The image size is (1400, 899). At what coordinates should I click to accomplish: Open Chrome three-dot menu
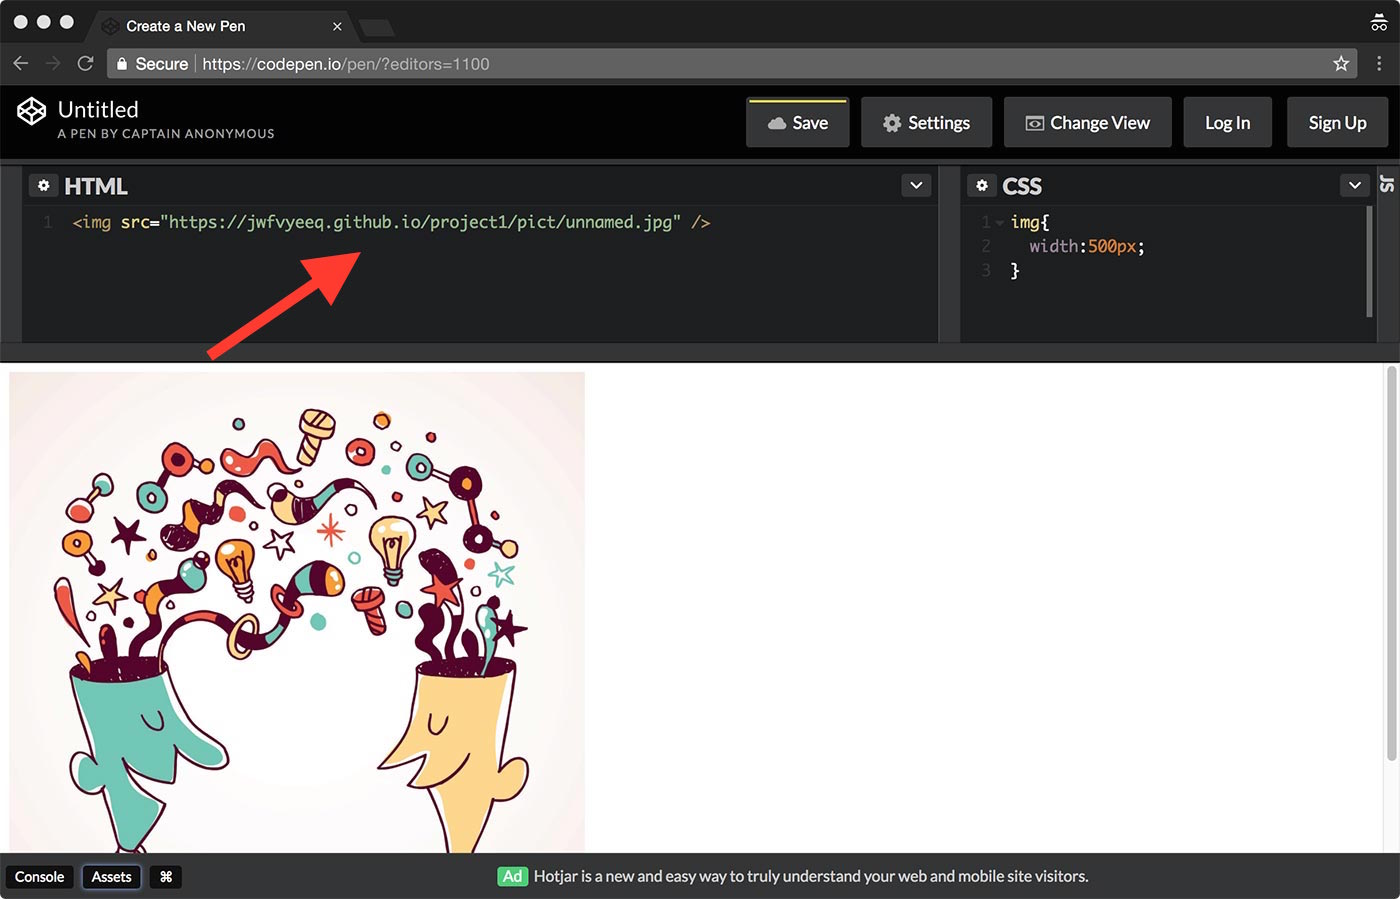click(1379, 64)
